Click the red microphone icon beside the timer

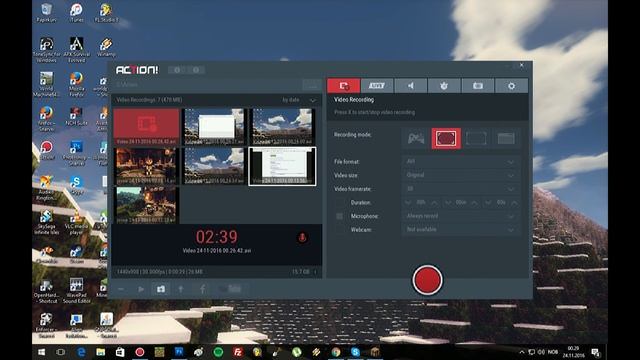tap(302, 237)
